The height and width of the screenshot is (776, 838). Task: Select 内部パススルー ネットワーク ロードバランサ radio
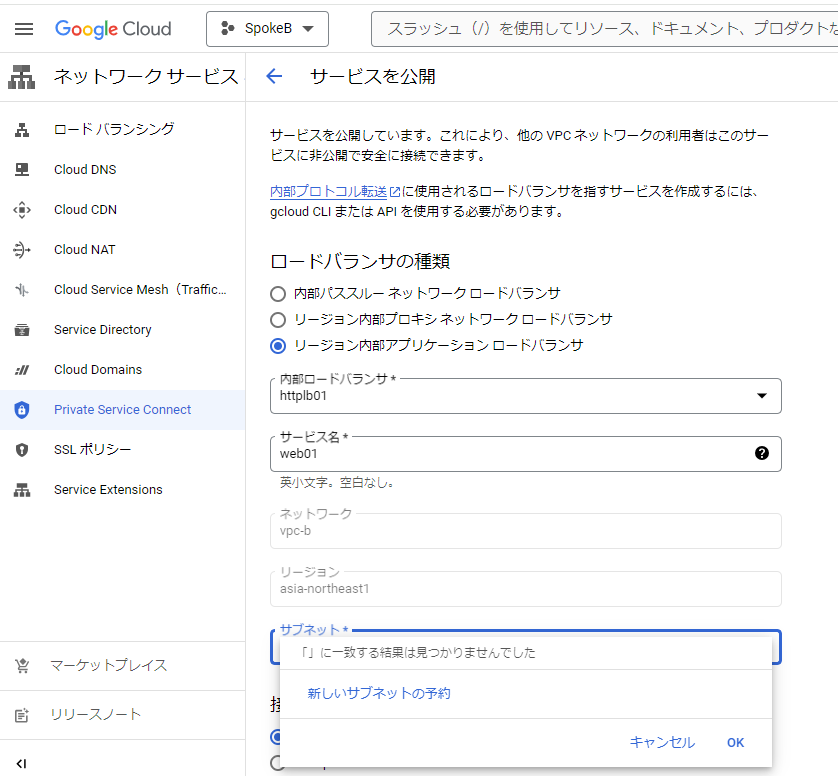tap(278, 294)
